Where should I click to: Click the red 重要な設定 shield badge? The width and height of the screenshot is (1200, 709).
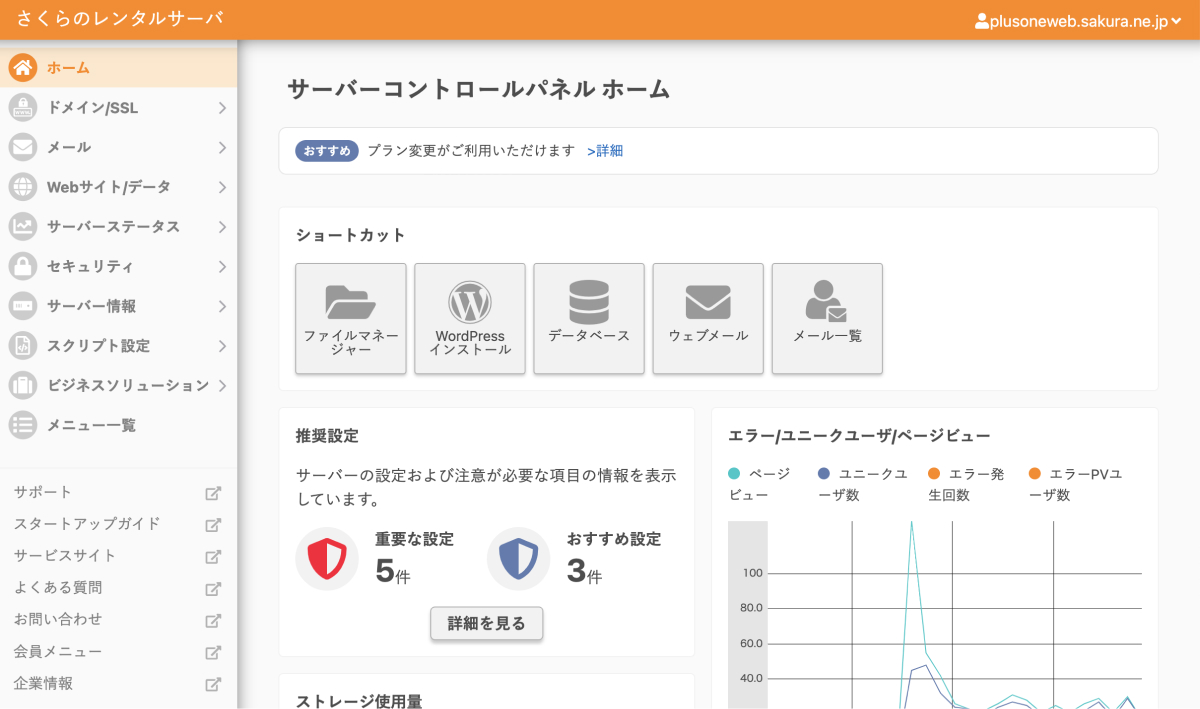tap(327, 558)
